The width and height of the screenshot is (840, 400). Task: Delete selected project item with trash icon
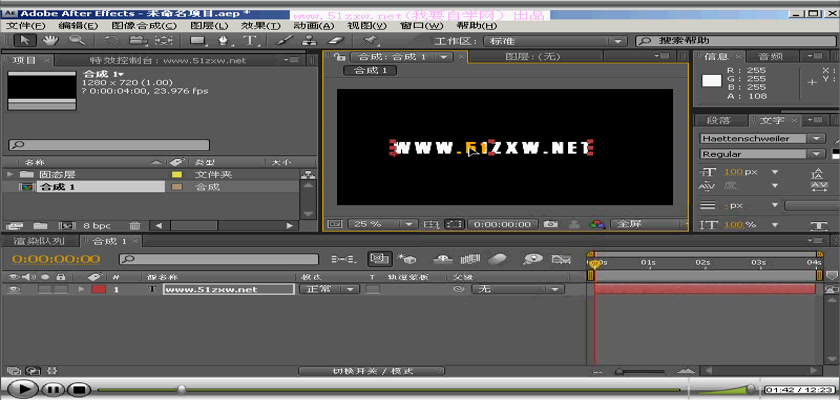(x=134, y=225)
